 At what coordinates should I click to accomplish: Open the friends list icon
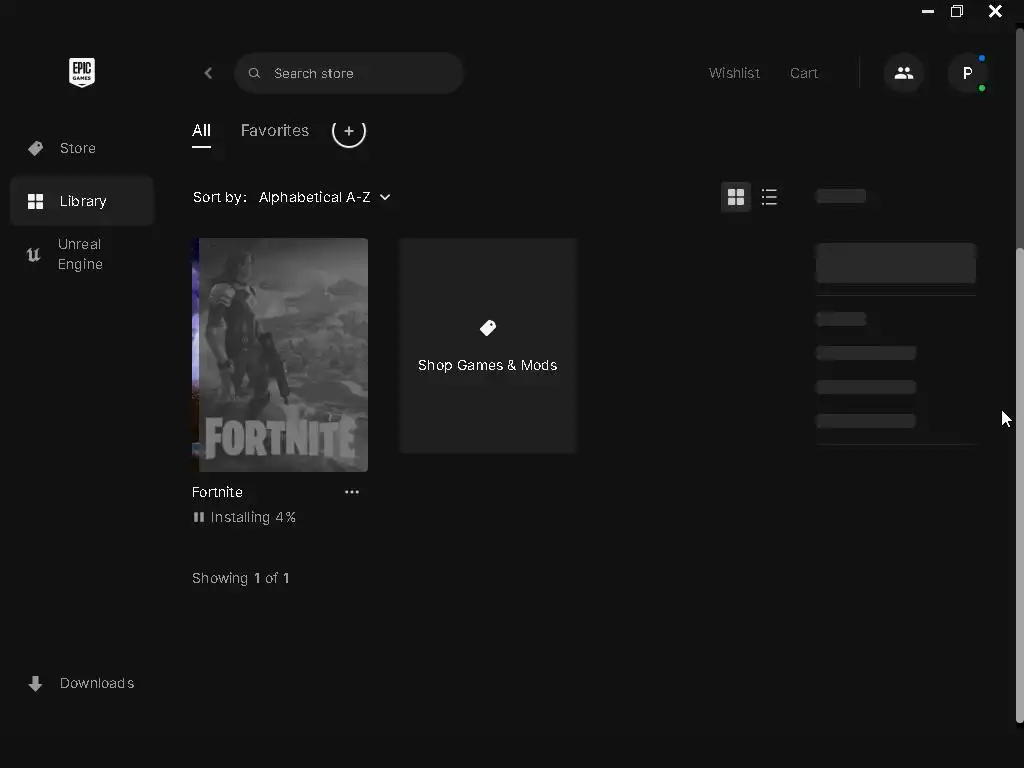[x=904, y=73]
